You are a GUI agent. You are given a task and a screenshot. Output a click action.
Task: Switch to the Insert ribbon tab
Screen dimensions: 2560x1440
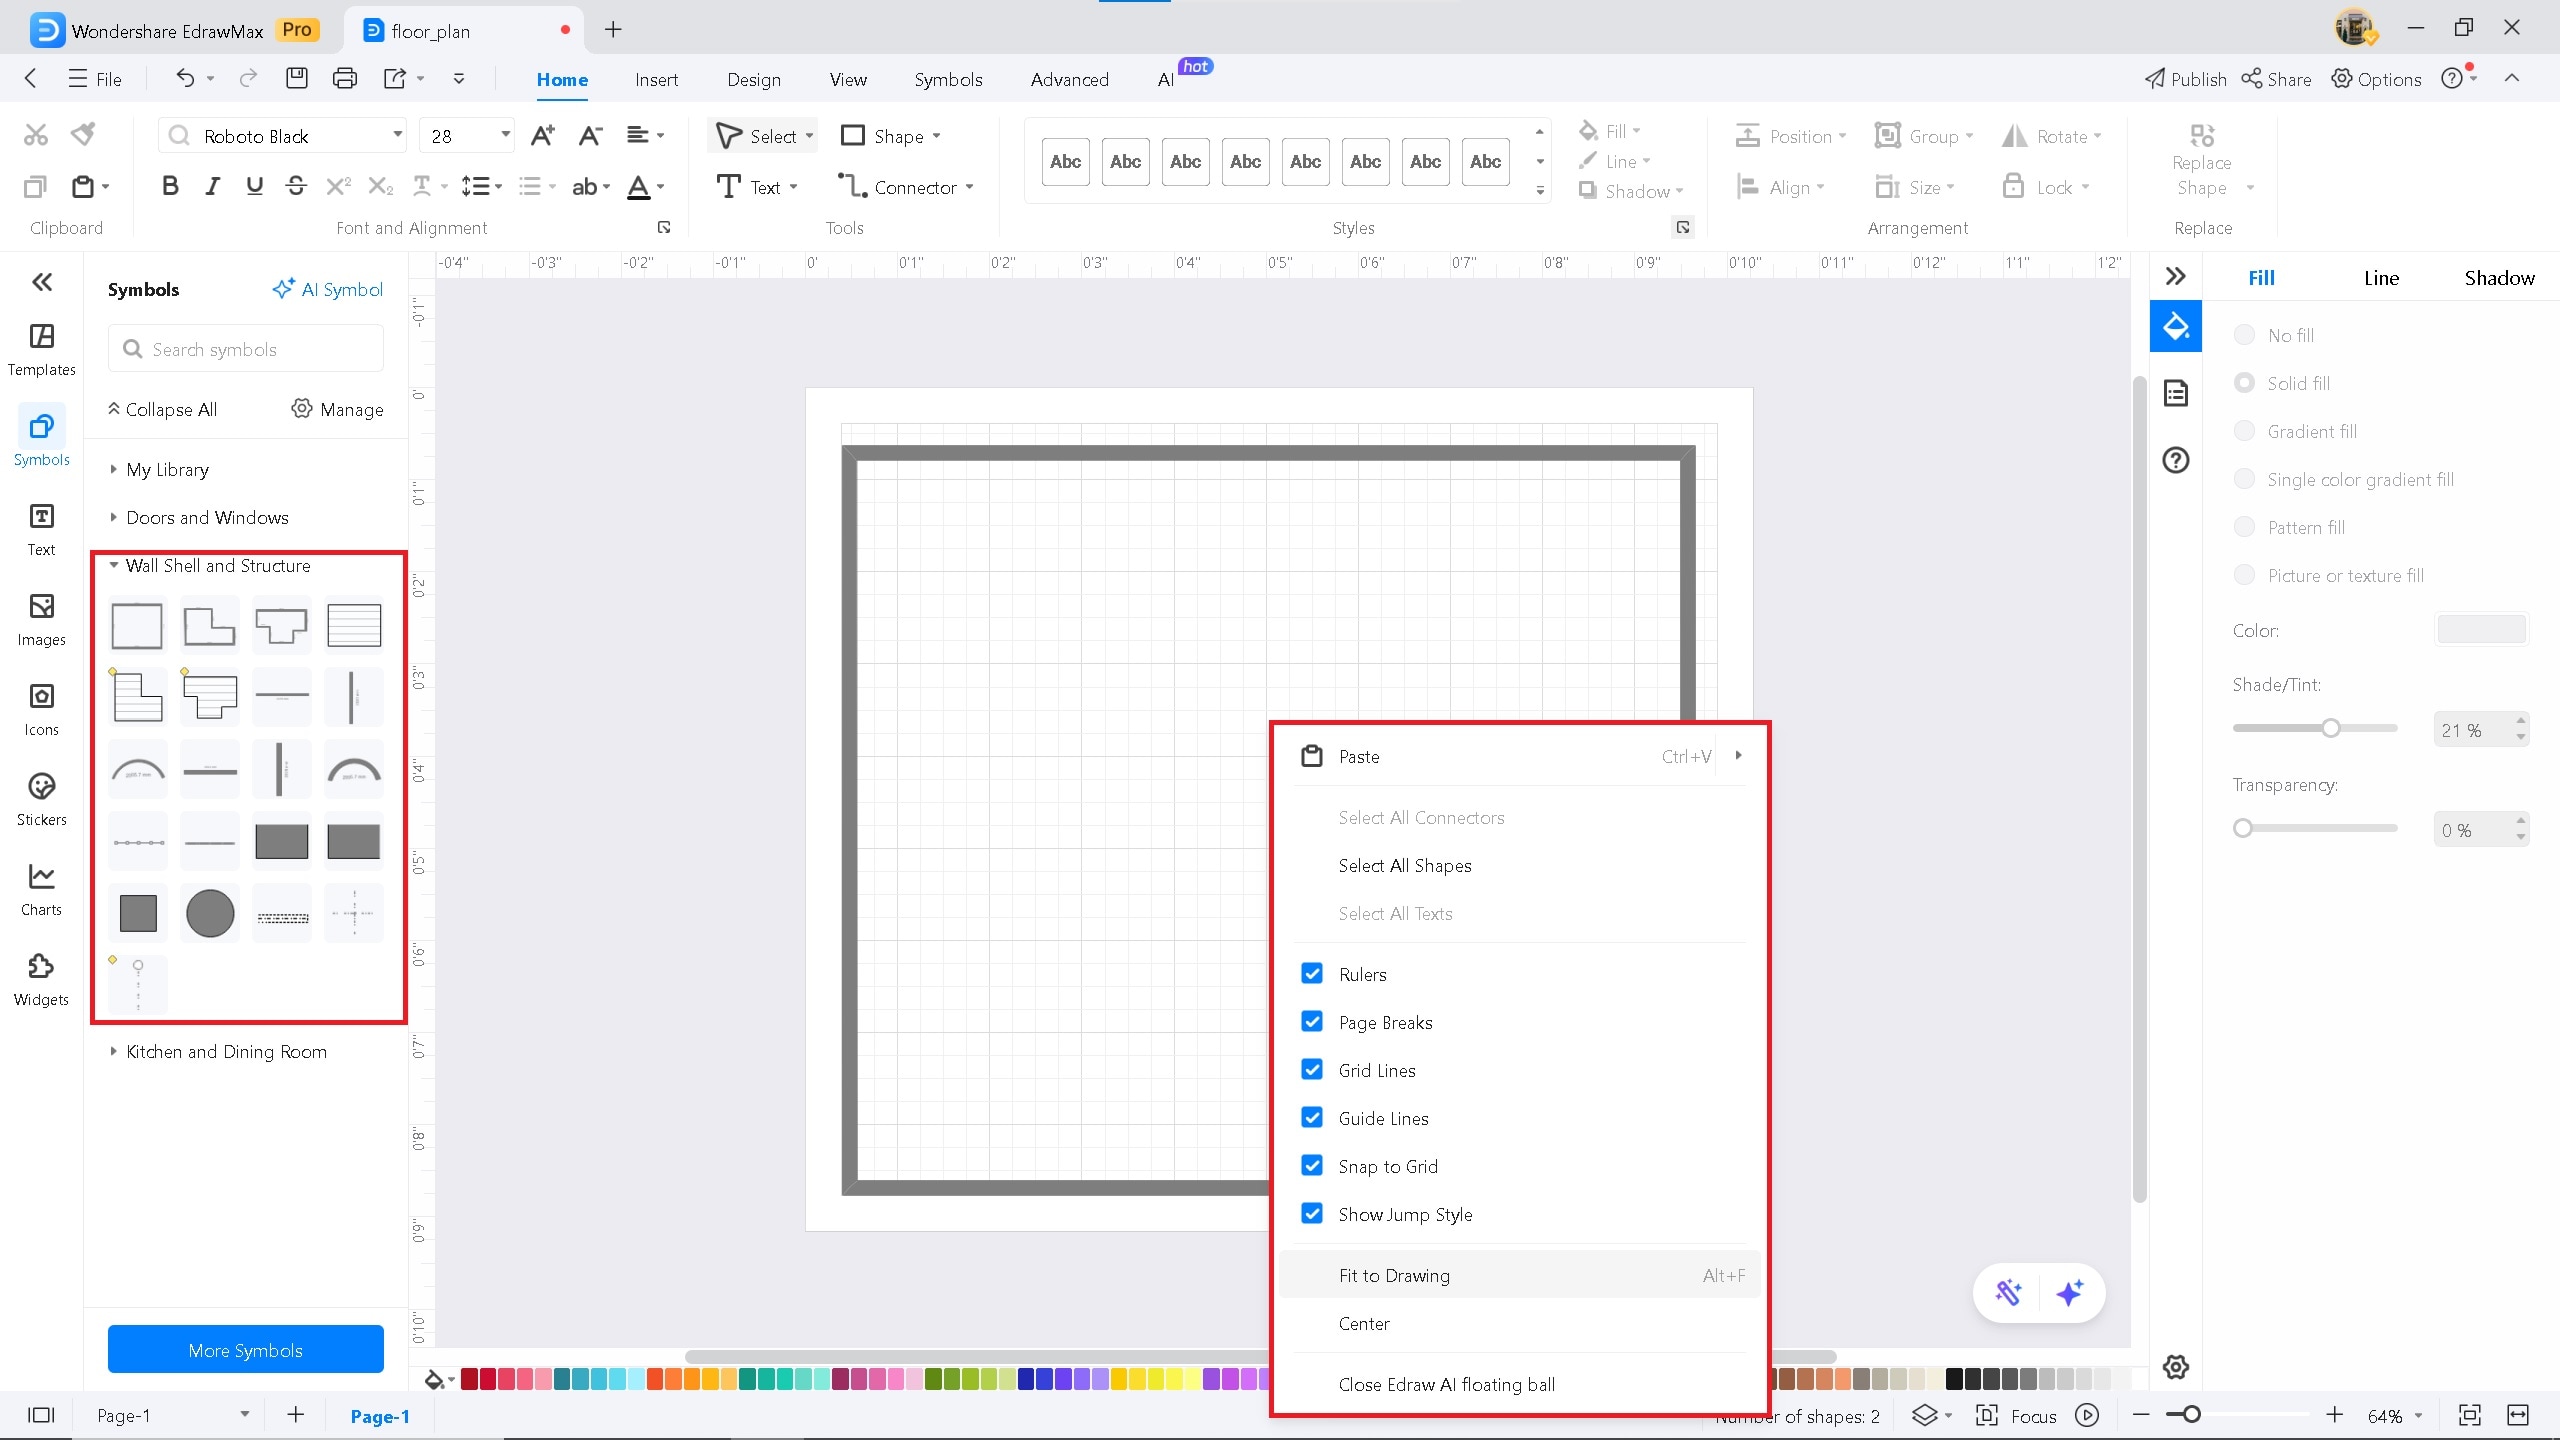tap(656, 80)
